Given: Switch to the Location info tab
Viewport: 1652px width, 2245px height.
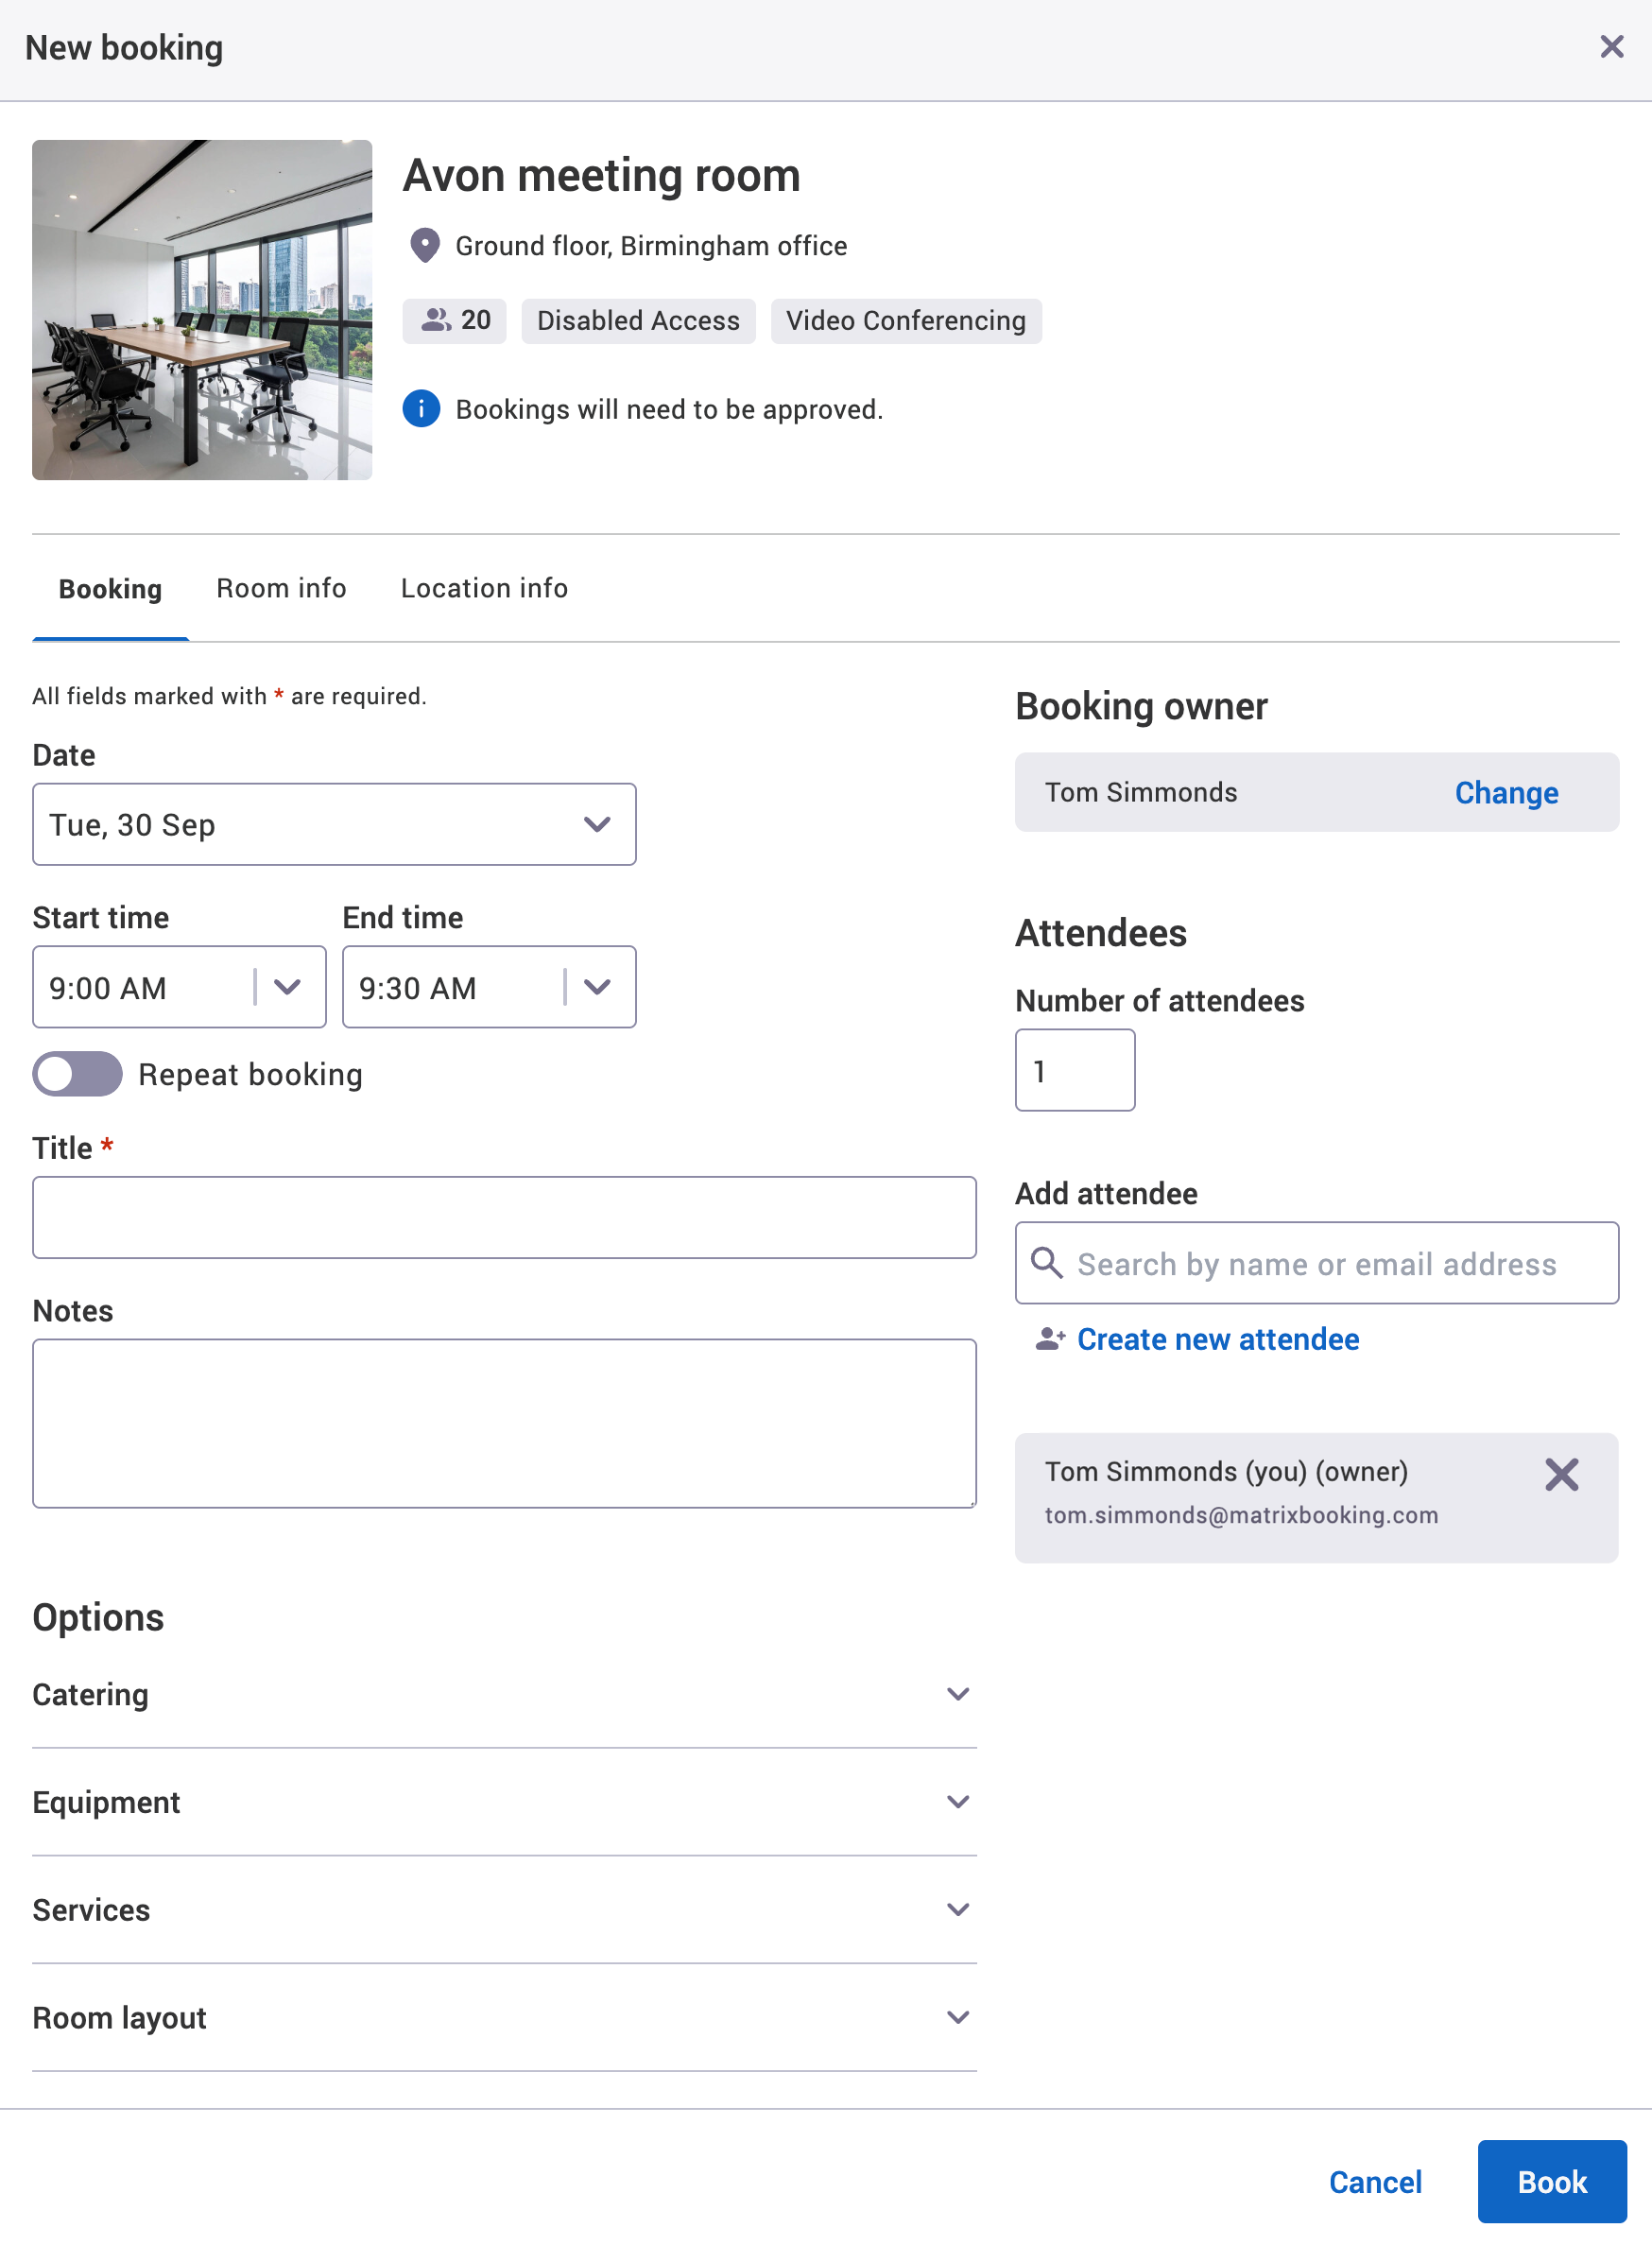Looking at the screenshot, I should point(483,588).
